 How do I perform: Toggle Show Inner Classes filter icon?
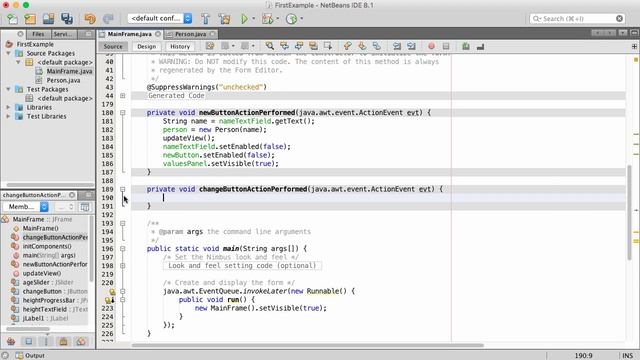81,341
